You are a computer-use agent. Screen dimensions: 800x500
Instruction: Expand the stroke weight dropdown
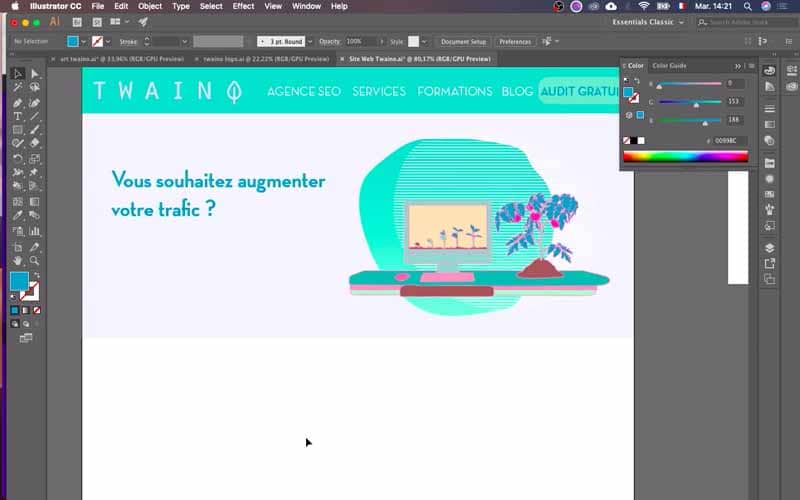(x=185, y=41)
